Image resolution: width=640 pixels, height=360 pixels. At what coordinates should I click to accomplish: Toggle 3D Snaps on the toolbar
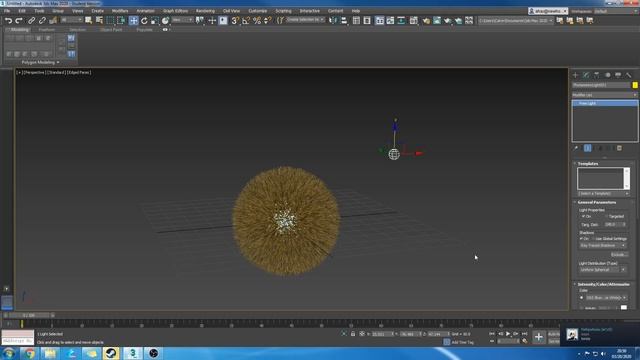[x=235, y=20]
